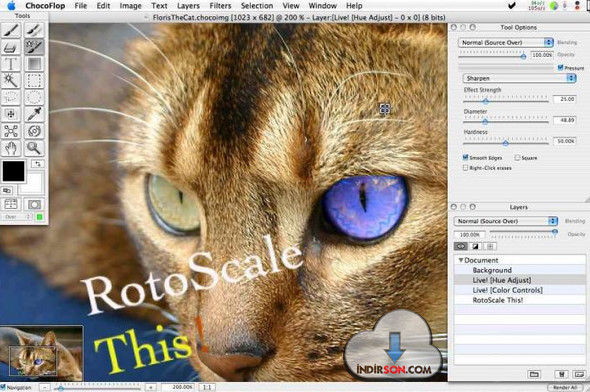Screen dimensions: 590x392
Task: Adjust the Hardness slider
Action: click(x=505, y=143)
